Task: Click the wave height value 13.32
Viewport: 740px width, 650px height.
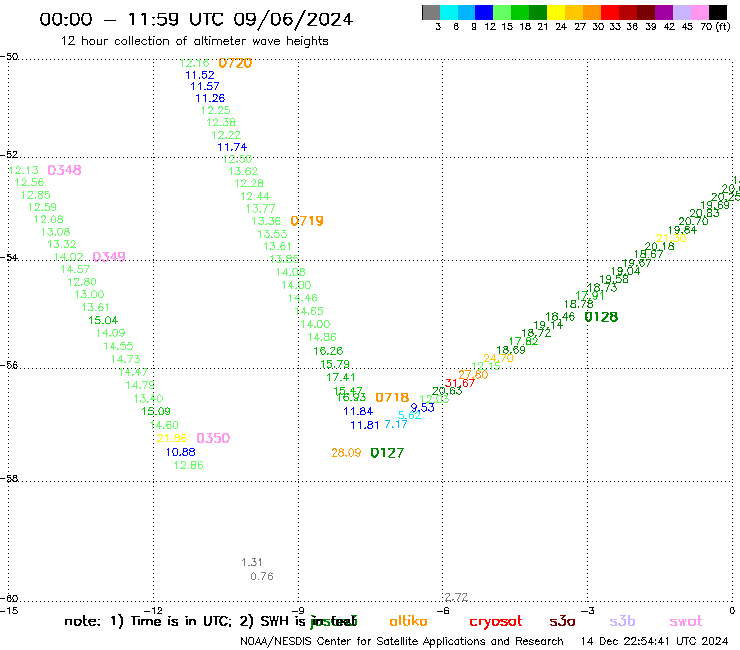Action: tap(62, 245)
